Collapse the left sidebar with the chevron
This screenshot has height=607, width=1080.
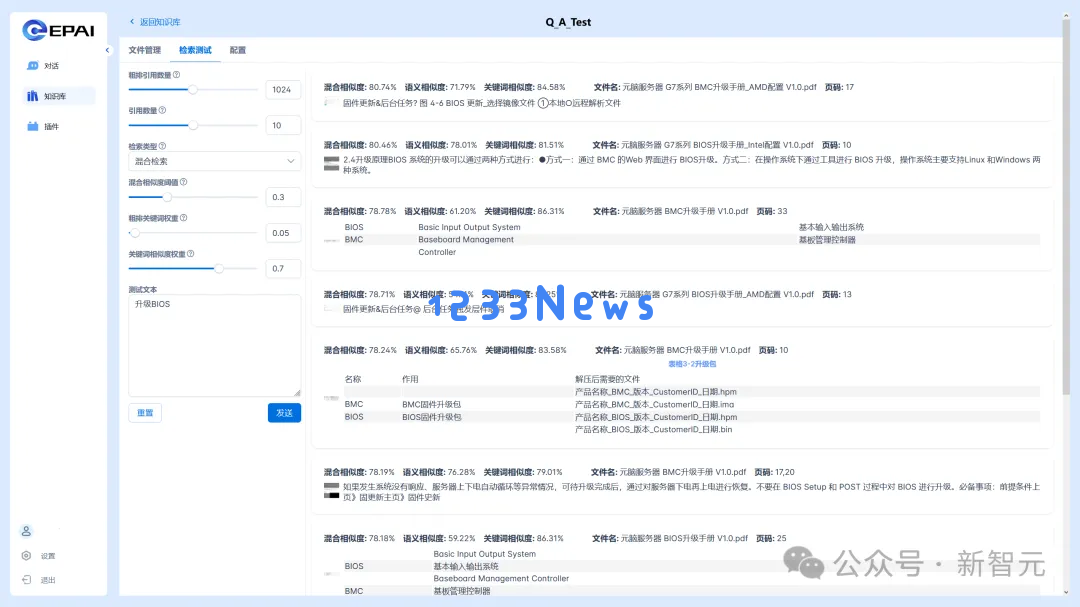coord(107,50)
